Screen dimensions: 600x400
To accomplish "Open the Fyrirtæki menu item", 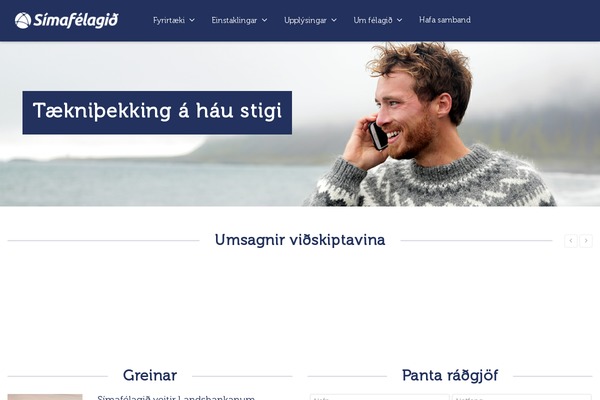I will (169, 20).
